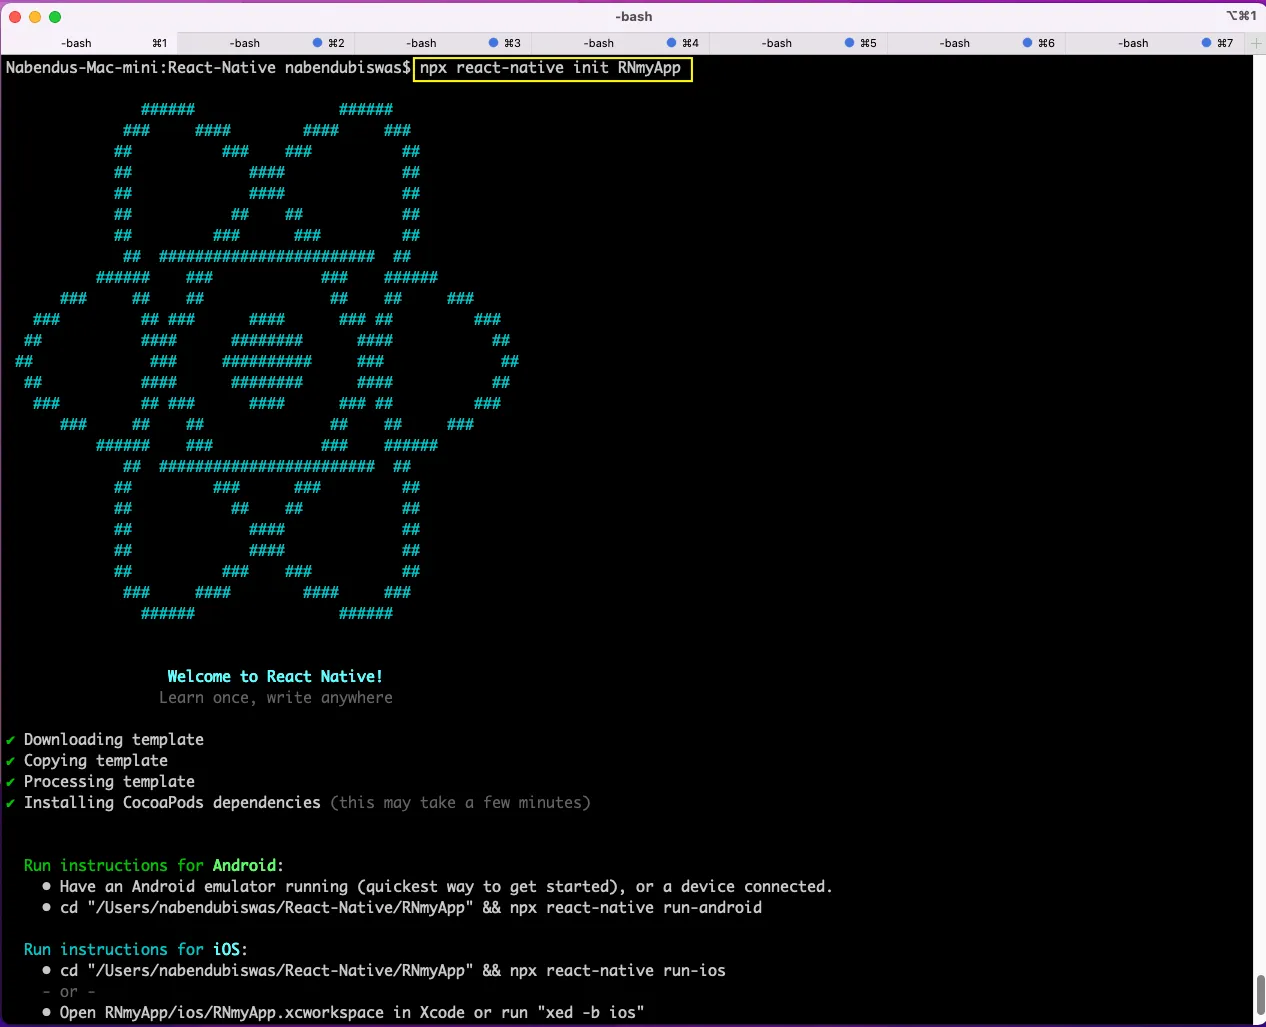
Task: Click the 'Copying template' line
Action: 87,761
